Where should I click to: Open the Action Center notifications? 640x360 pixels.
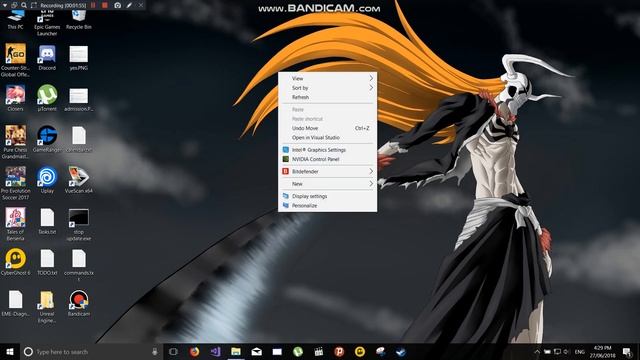627,351
